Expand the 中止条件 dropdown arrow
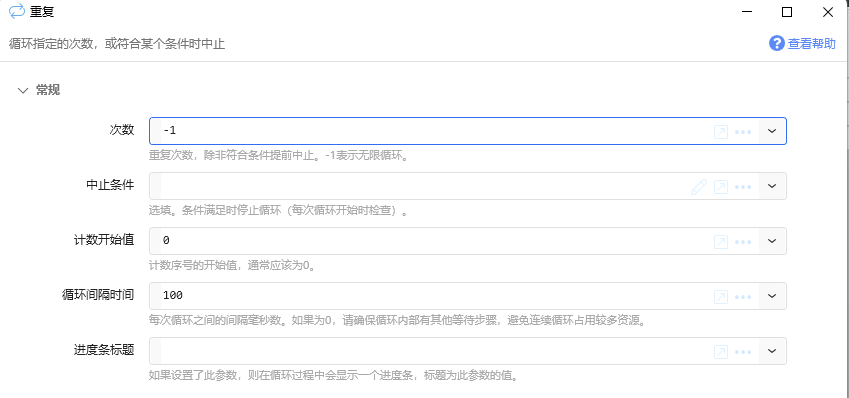This screenshot has width=849, height=398. [x=772, y=186]
